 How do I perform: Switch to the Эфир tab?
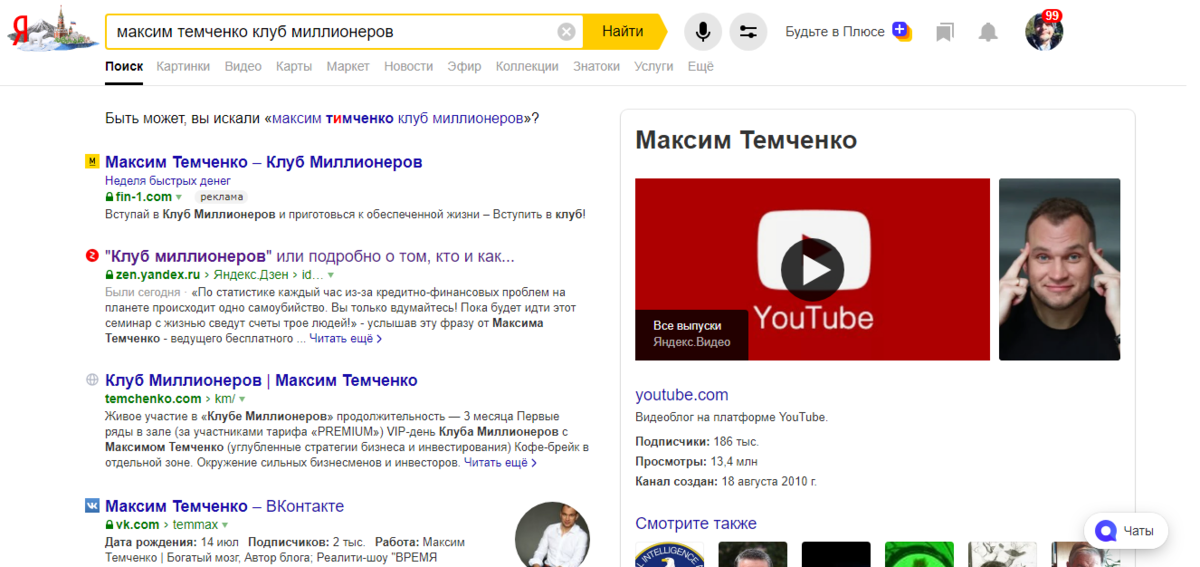point(464,66)
